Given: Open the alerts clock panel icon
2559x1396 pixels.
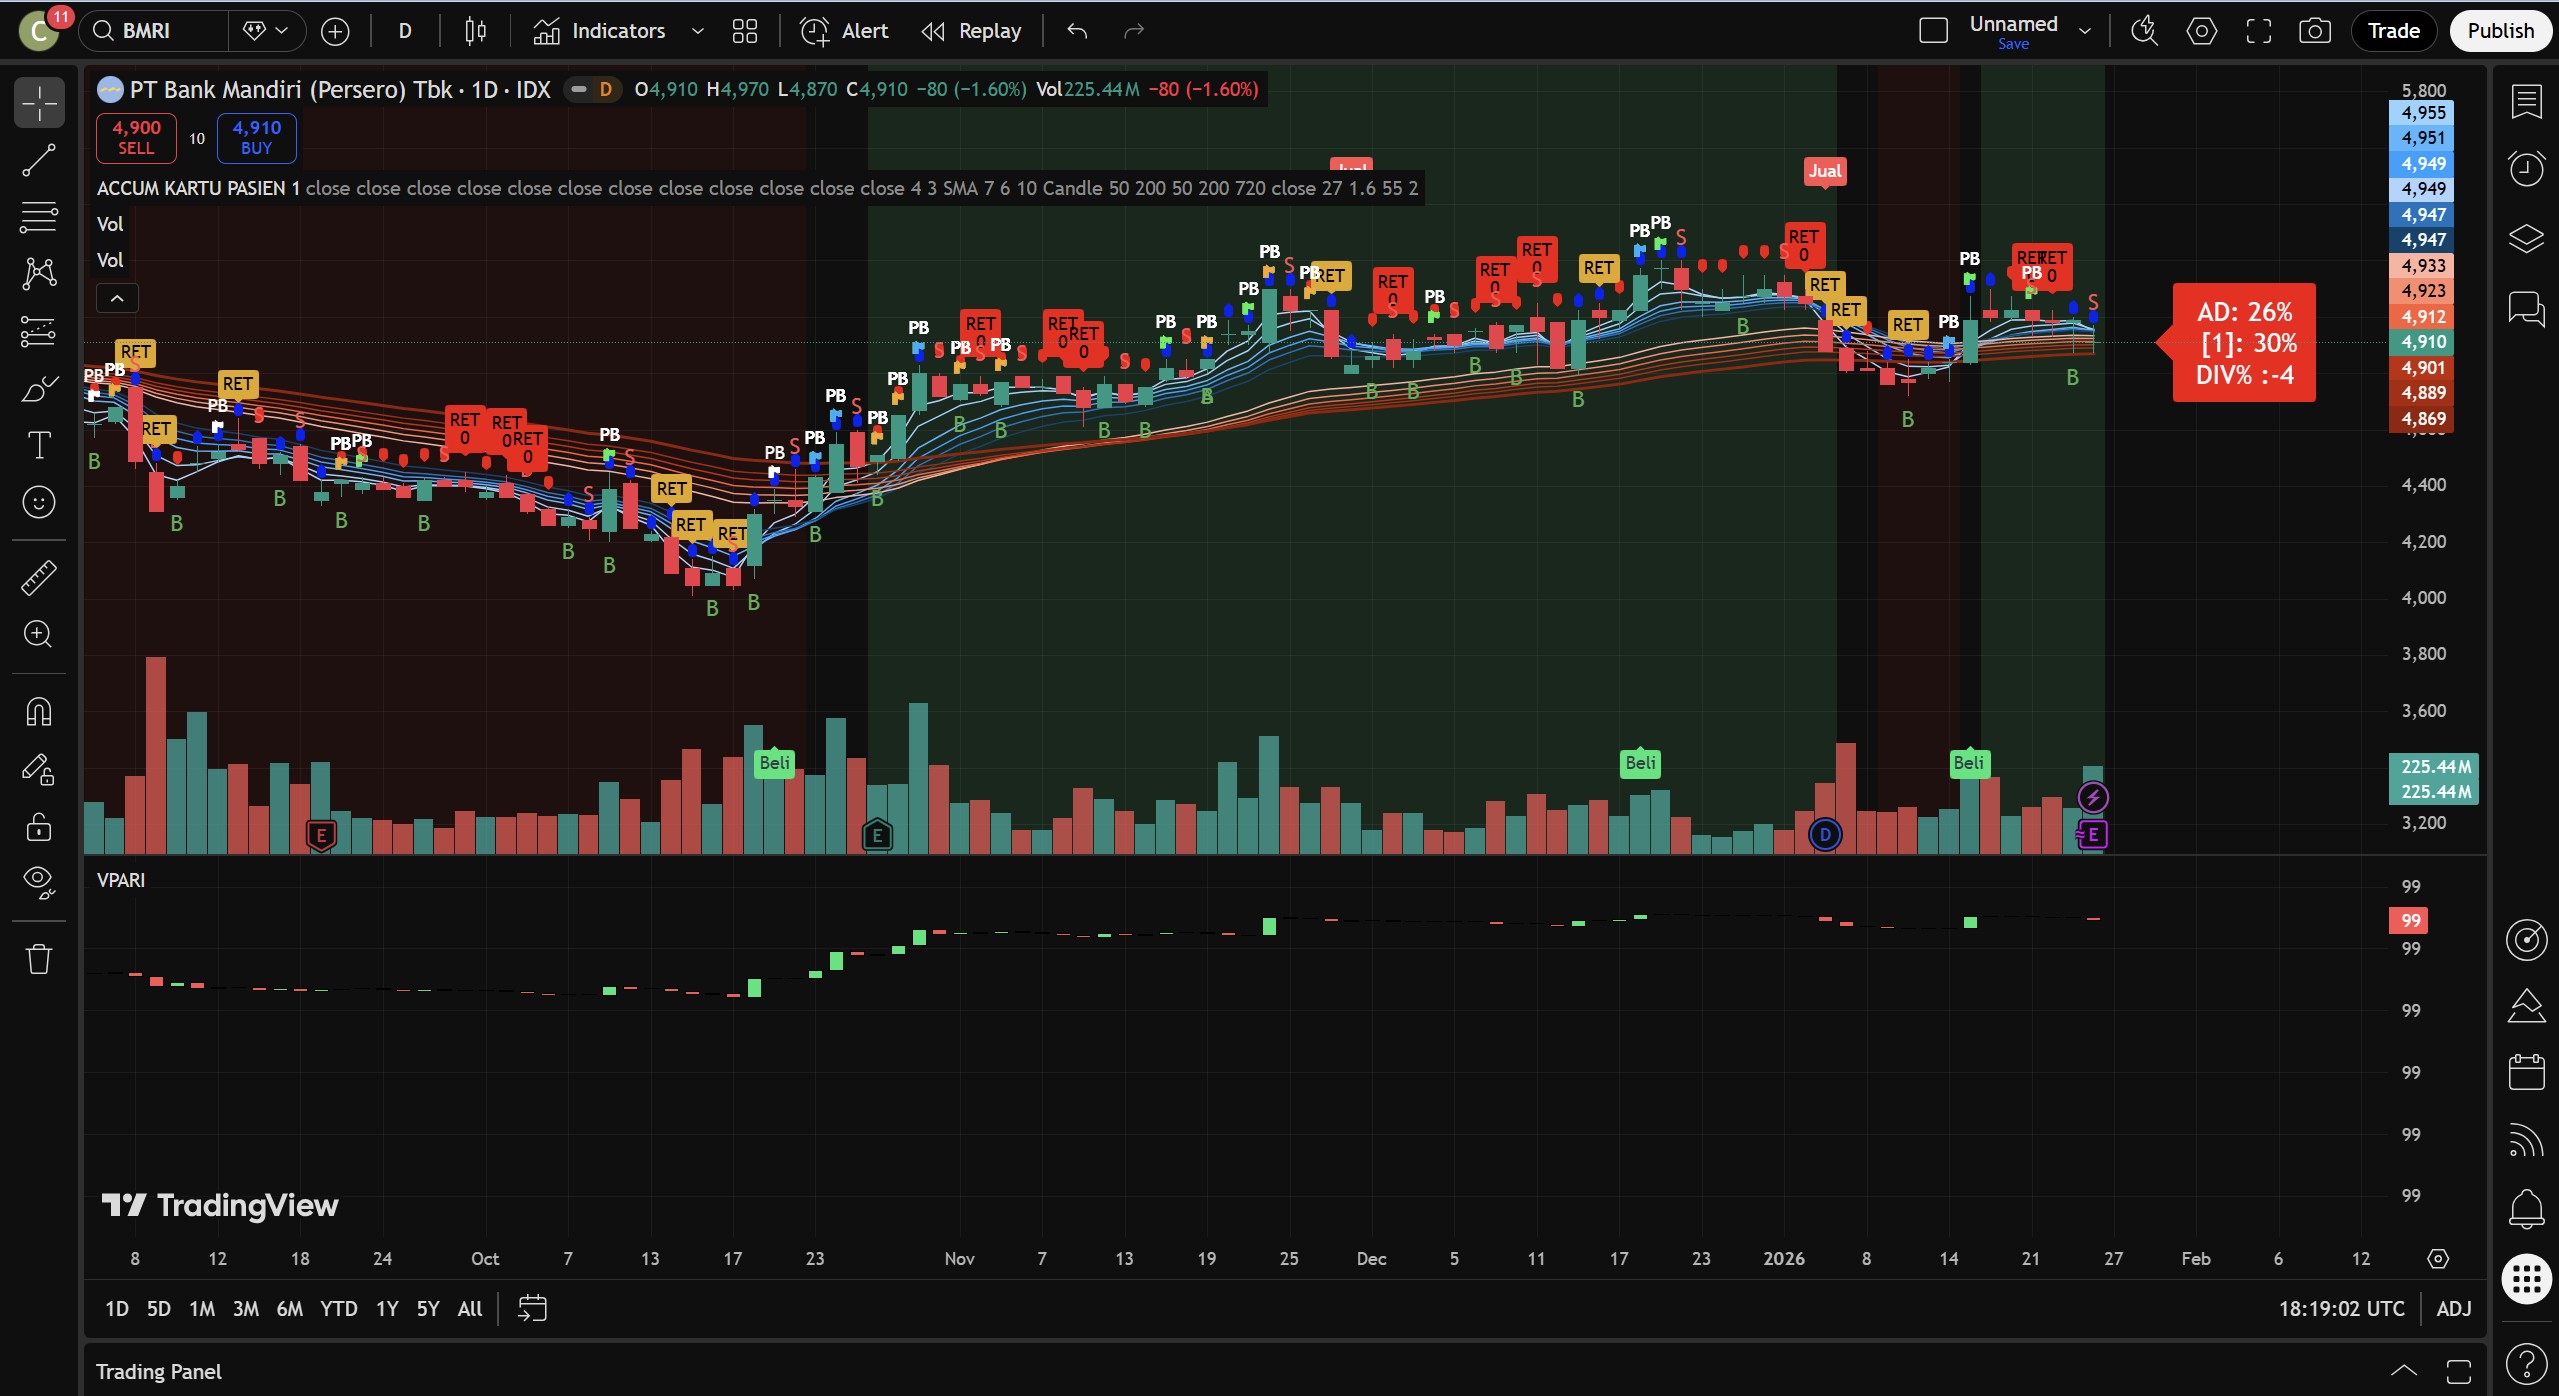Looking at the screenshot, I should point(2526,168).
